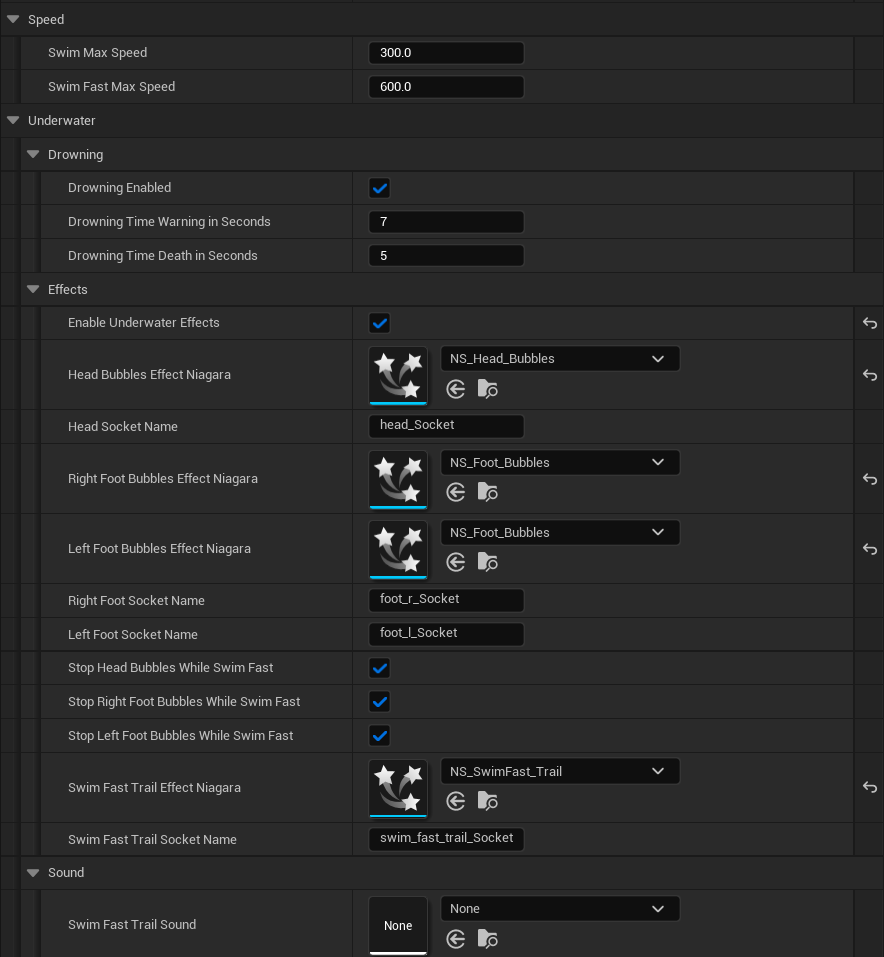Click the NS_SwimFast_Trail Niagara thumbnail
The height and width of the screenshot is (957, 884).
point(398,788)
